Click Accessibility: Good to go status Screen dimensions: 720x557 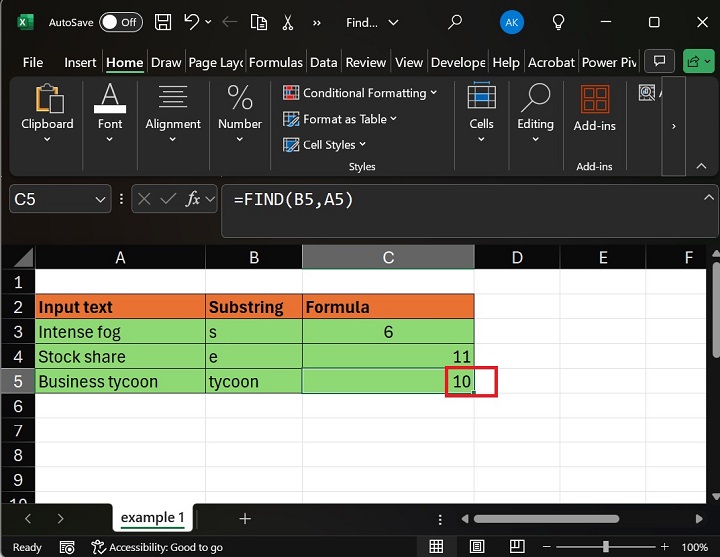tap(157, 547)
